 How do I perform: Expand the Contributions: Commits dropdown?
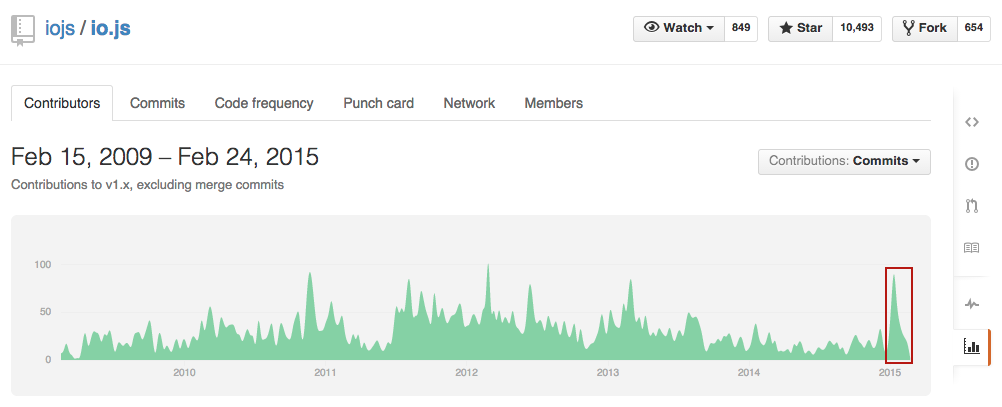[844, 161]
